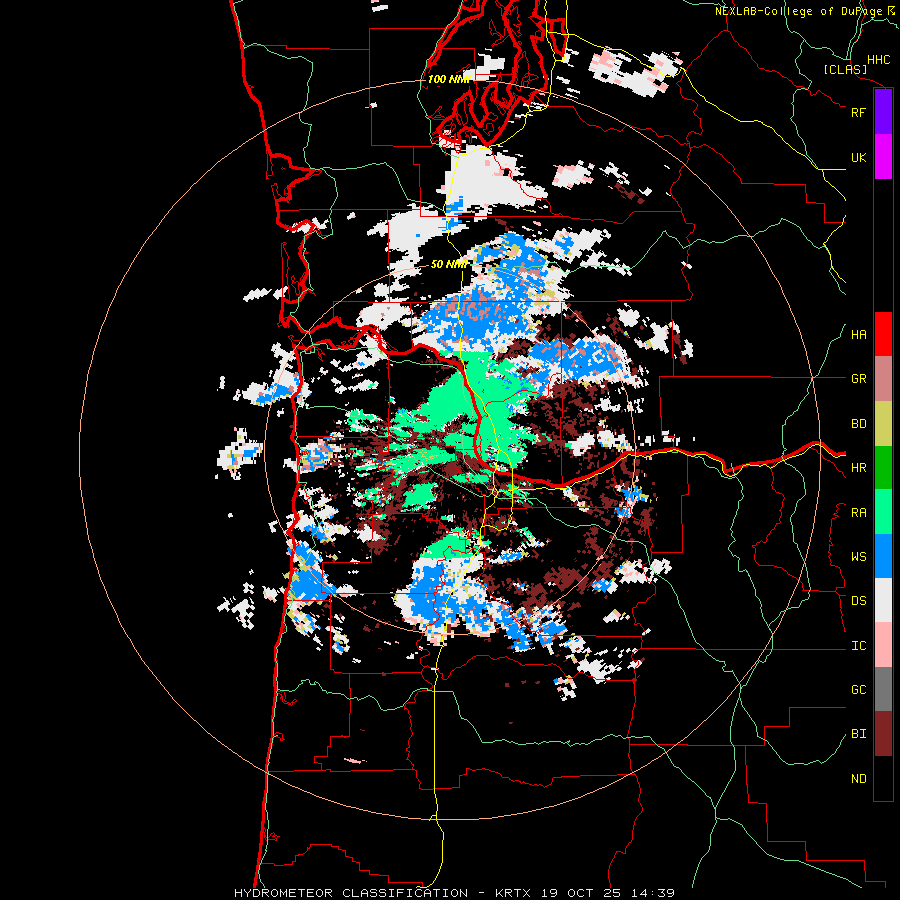Click the UK legend label
The width and height of the screenshot is (900, 900).
click(x=858, y=157)
